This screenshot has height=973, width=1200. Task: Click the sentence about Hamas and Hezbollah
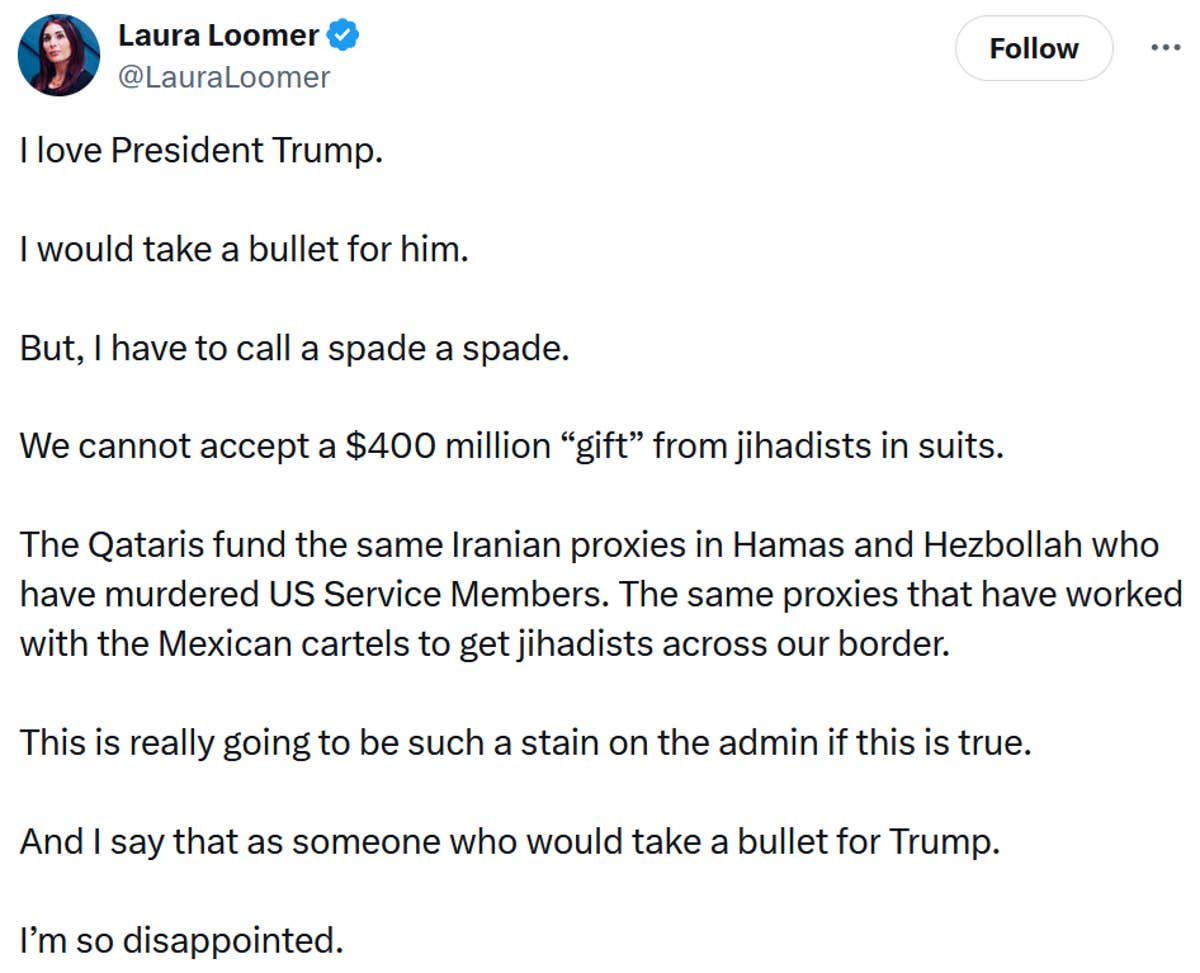coord(590,544)
